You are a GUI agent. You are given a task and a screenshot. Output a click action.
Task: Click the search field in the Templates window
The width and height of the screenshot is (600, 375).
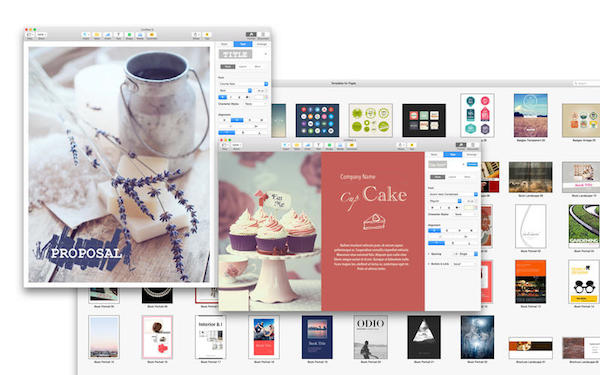point(586,83)
